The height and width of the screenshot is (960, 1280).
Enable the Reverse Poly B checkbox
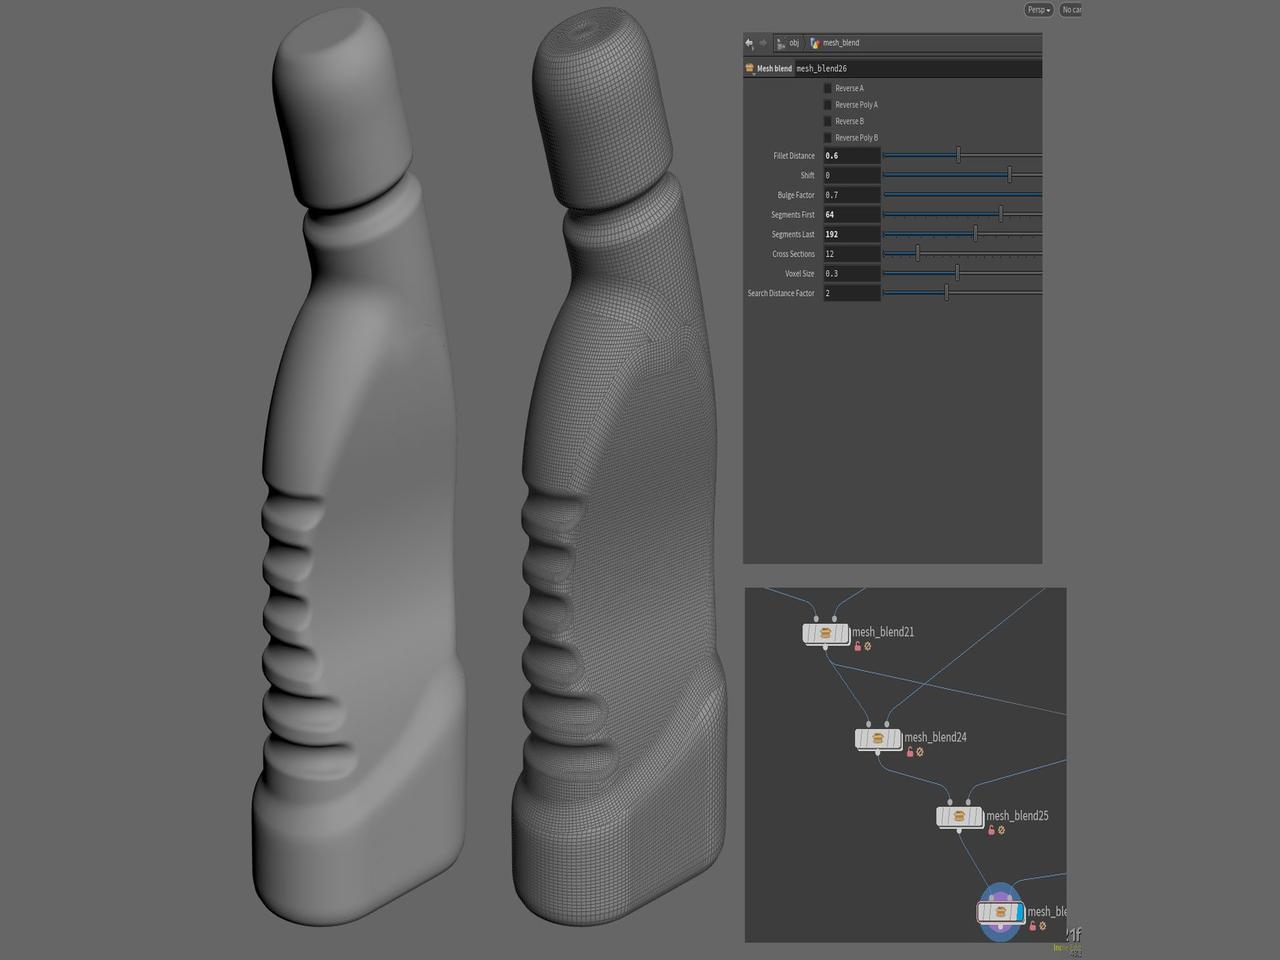point(827,137)
